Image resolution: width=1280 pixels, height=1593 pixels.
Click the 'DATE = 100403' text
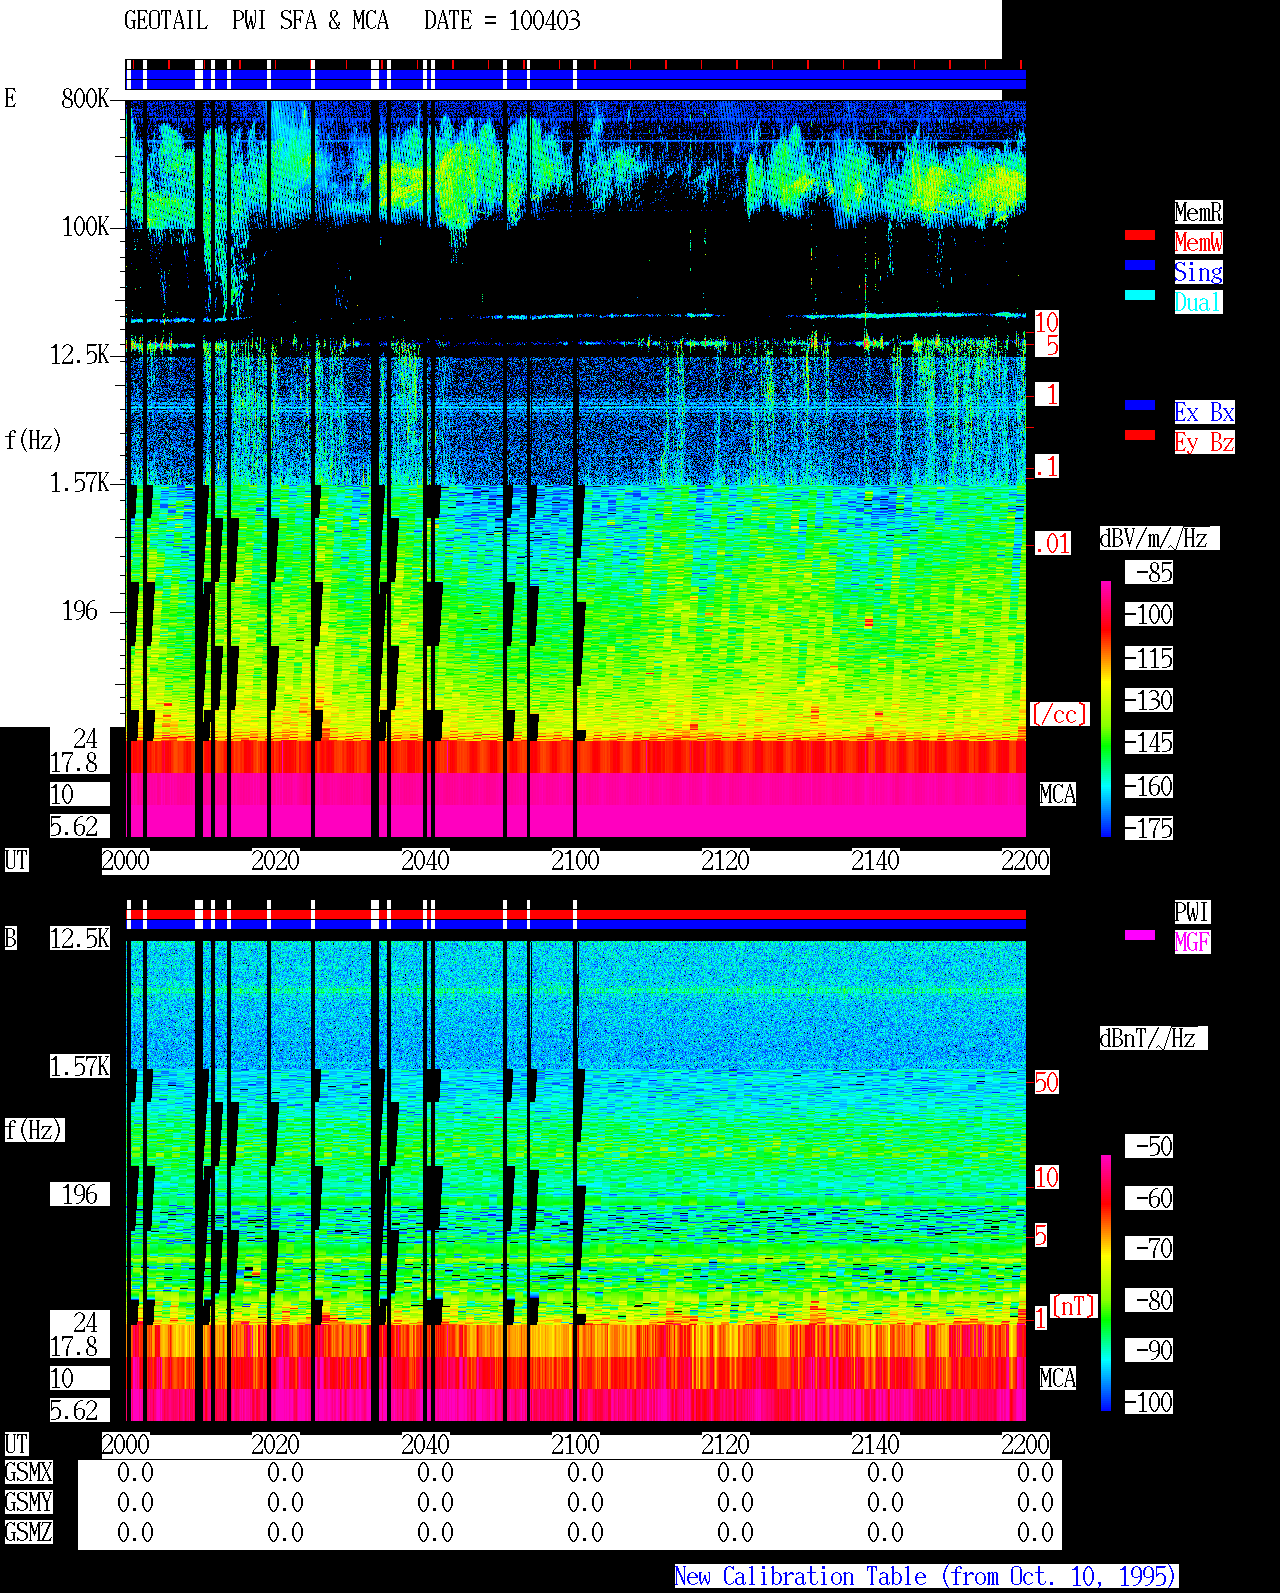coord(502,21)
